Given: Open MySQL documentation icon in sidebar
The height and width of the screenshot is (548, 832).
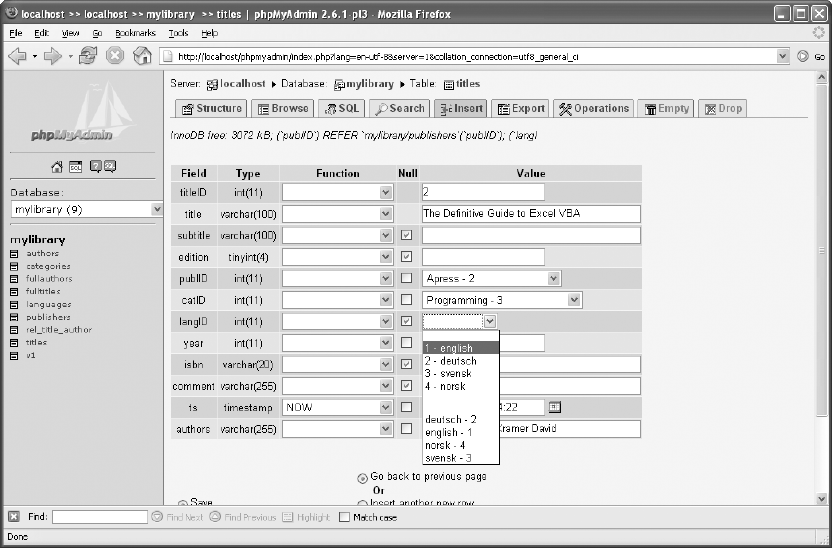Looking at the screenshot, I should [110, 167].
